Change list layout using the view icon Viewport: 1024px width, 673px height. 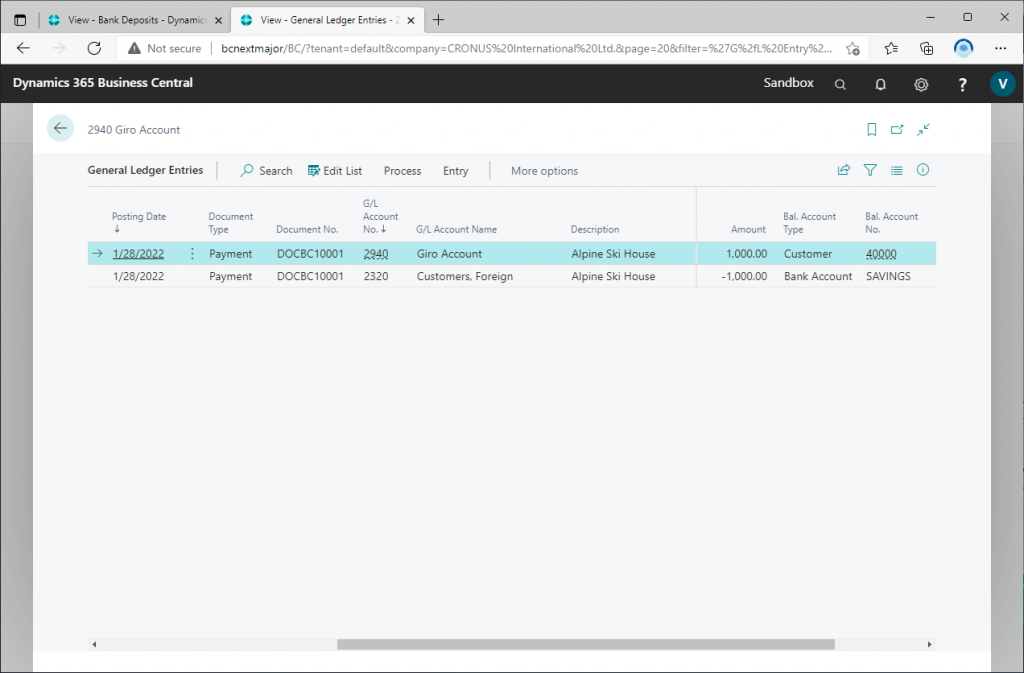pyautogui.click(x=897, y=170)
